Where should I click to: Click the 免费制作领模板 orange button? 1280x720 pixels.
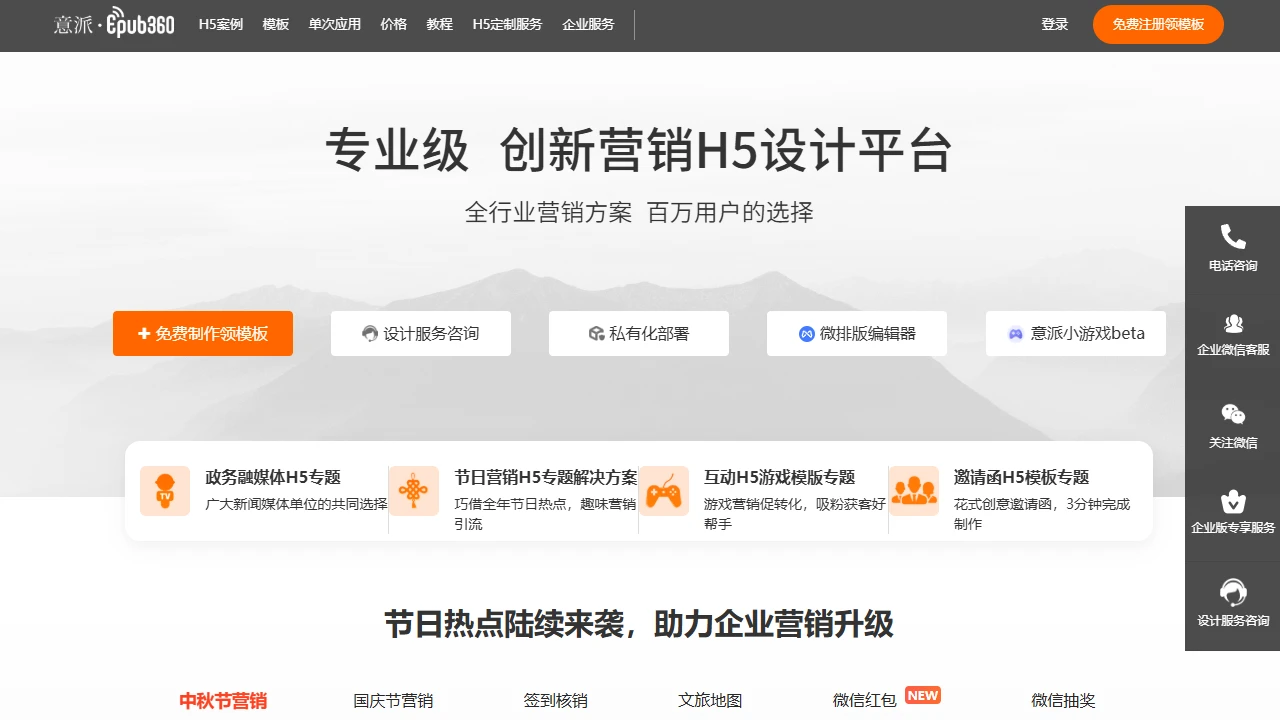[203, 333]
